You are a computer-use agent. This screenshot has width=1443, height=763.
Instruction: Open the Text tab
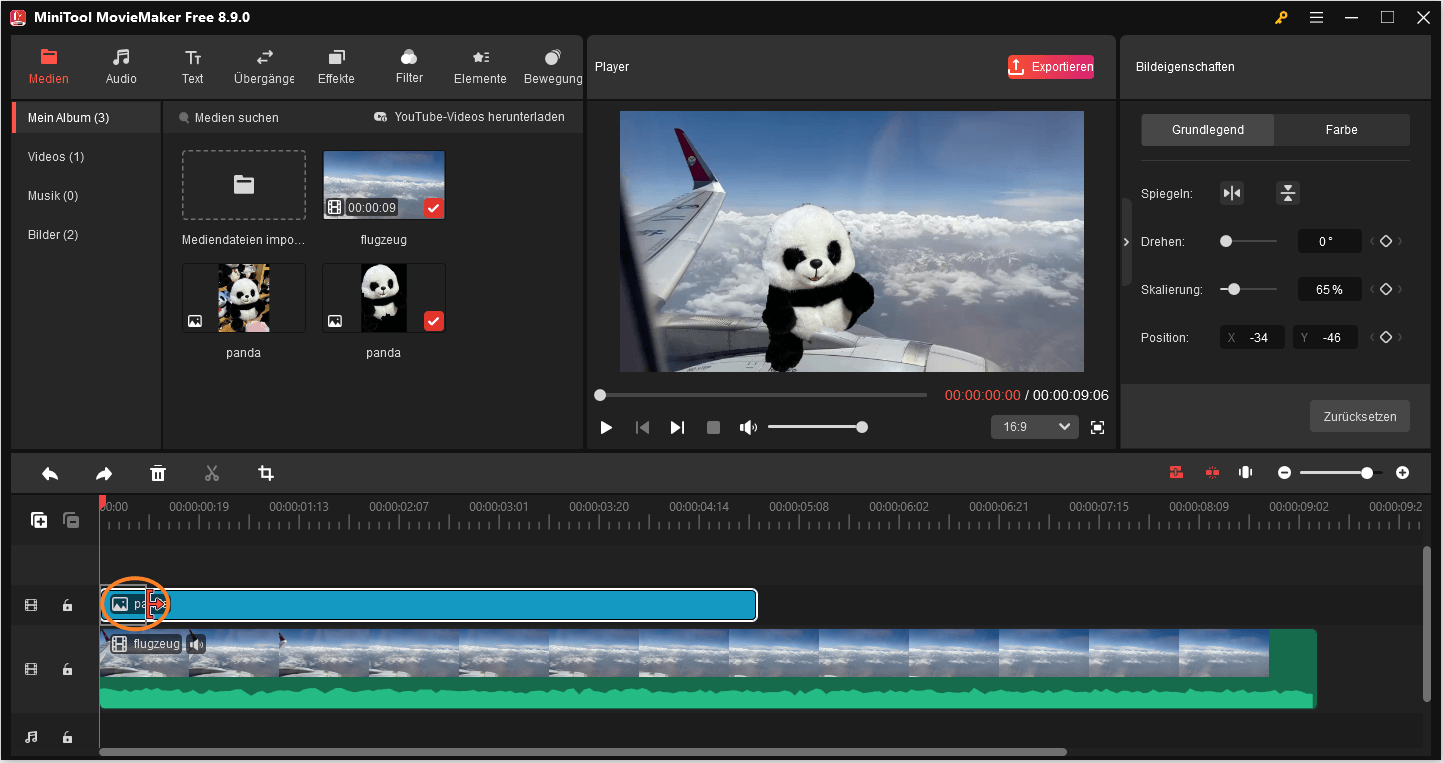tap(193, 67)
